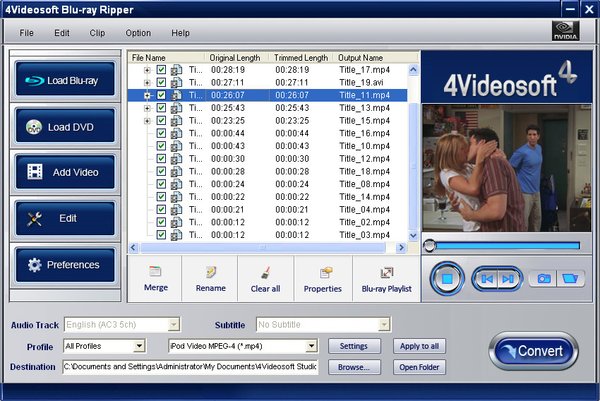600x401 pixels.
Task: Click the file list scroll right arrow
Action: coord(401,248)
